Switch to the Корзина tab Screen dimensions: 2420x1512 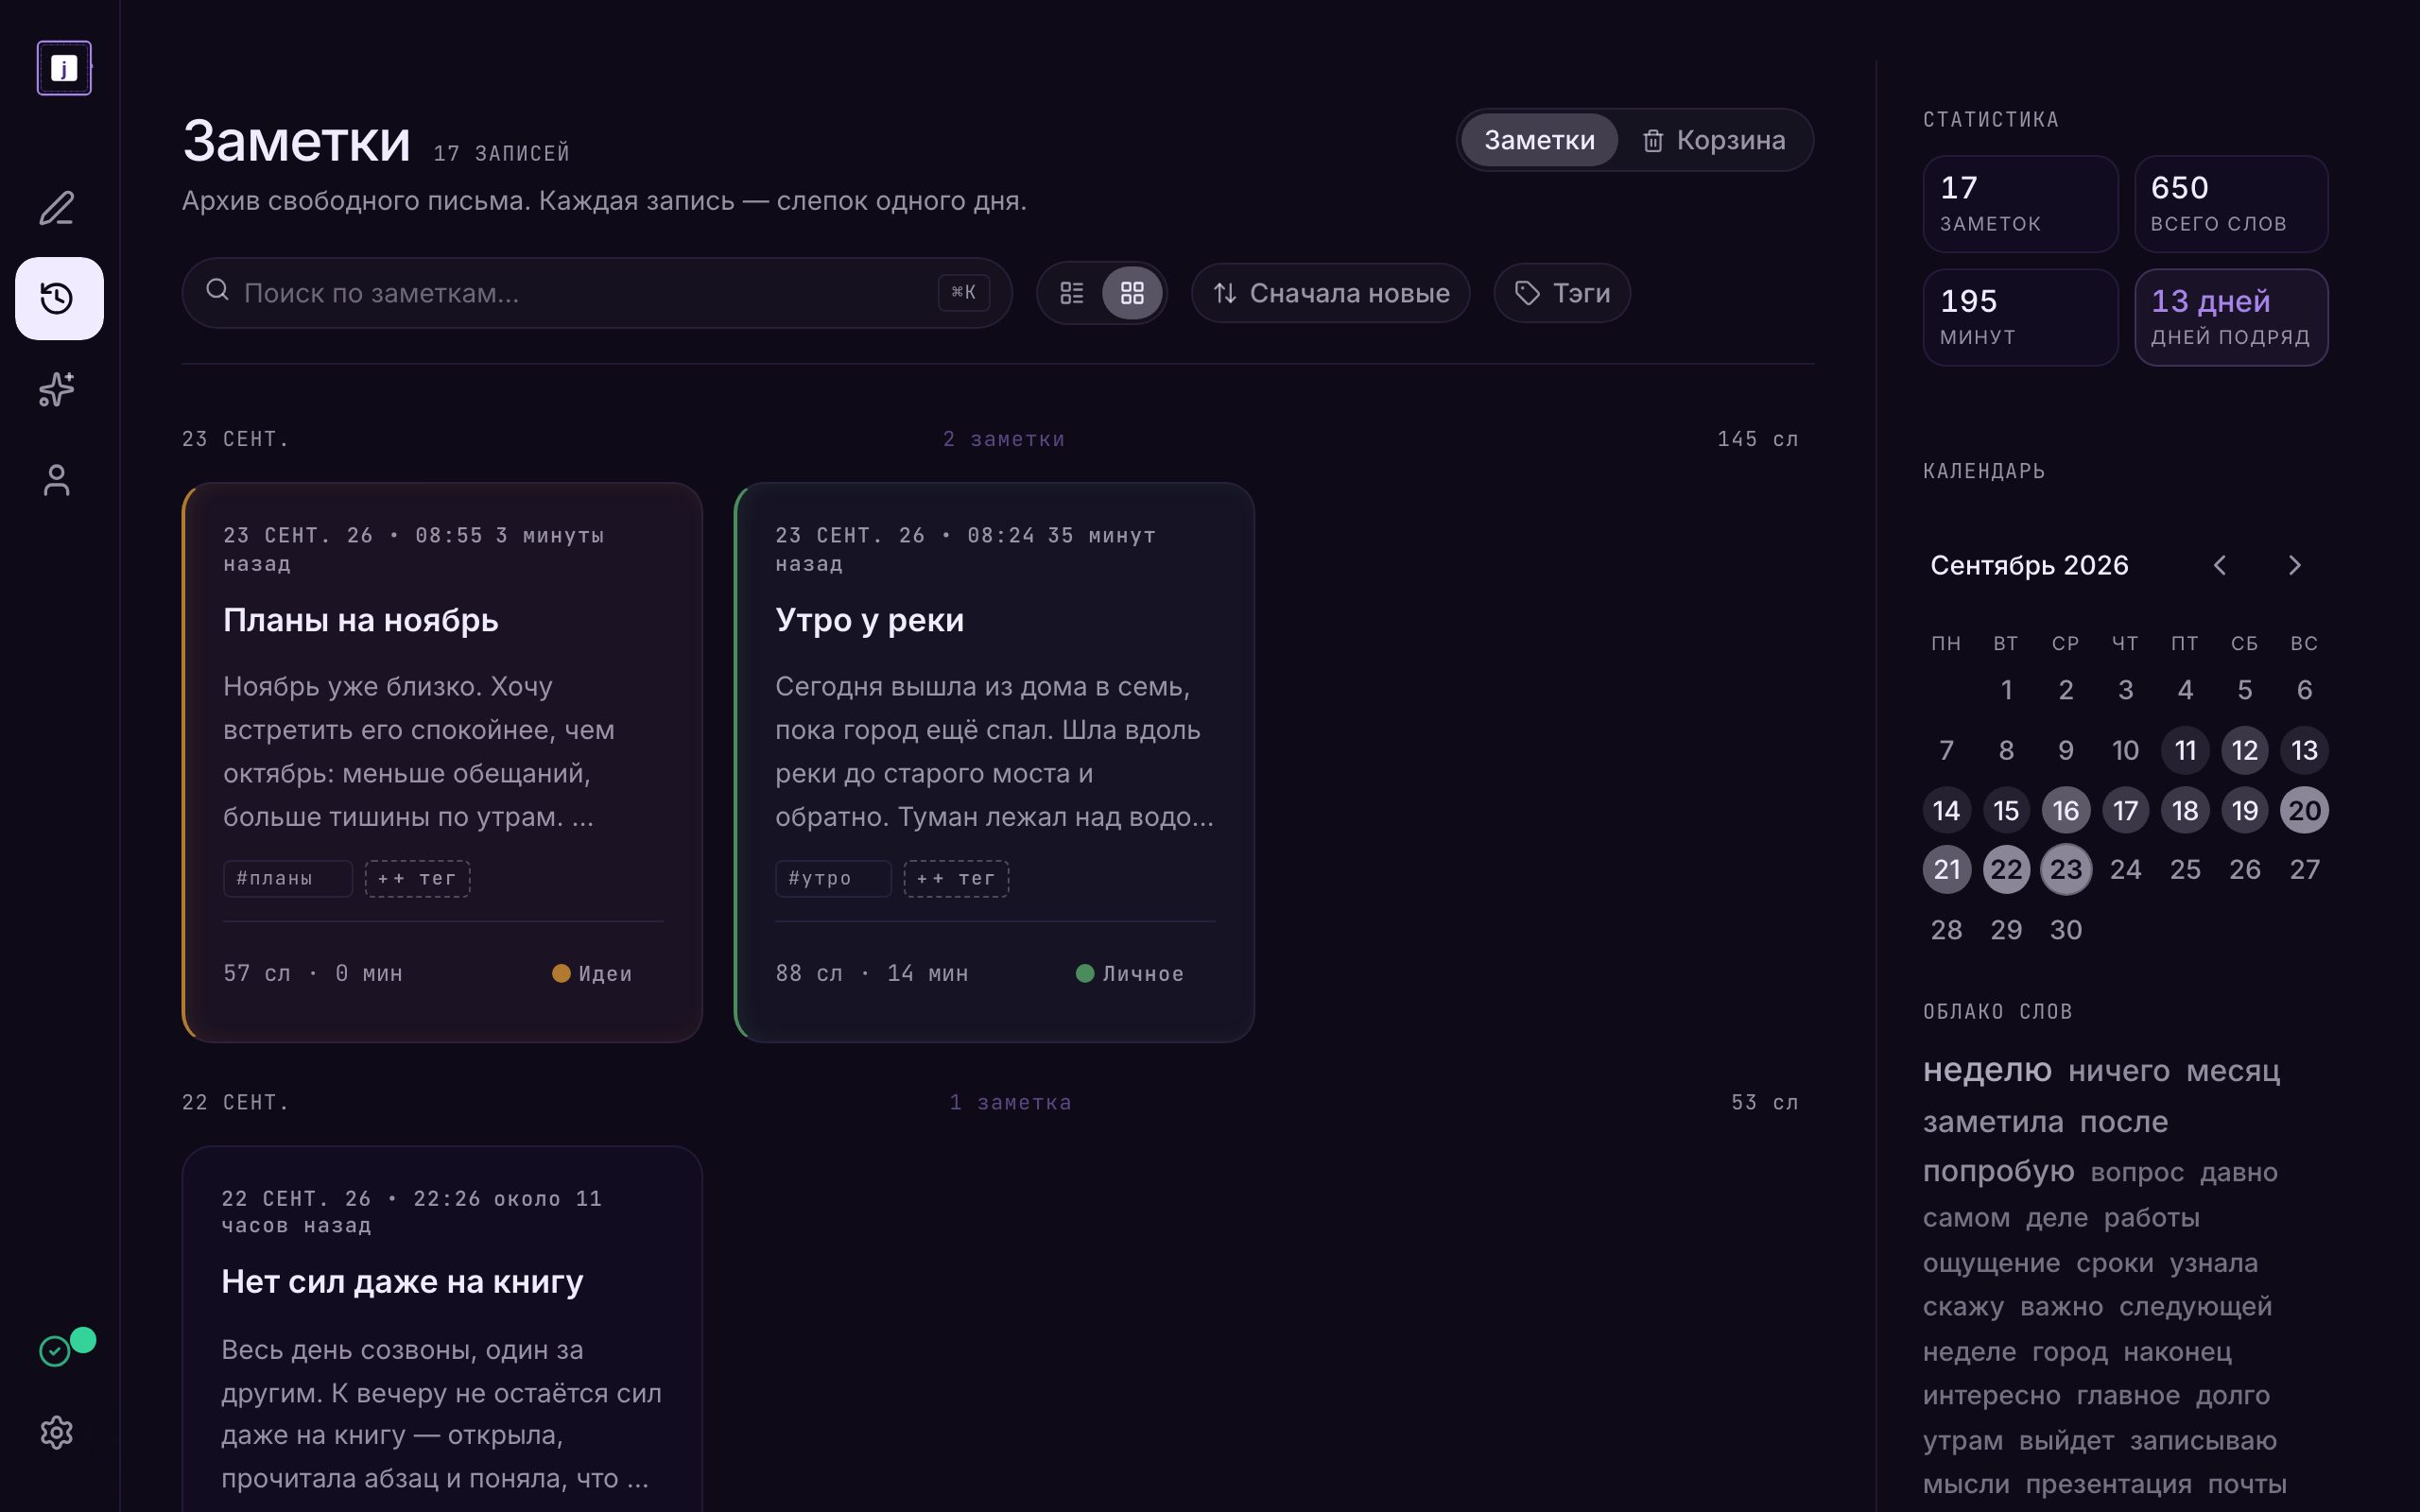click(1714, 140)
